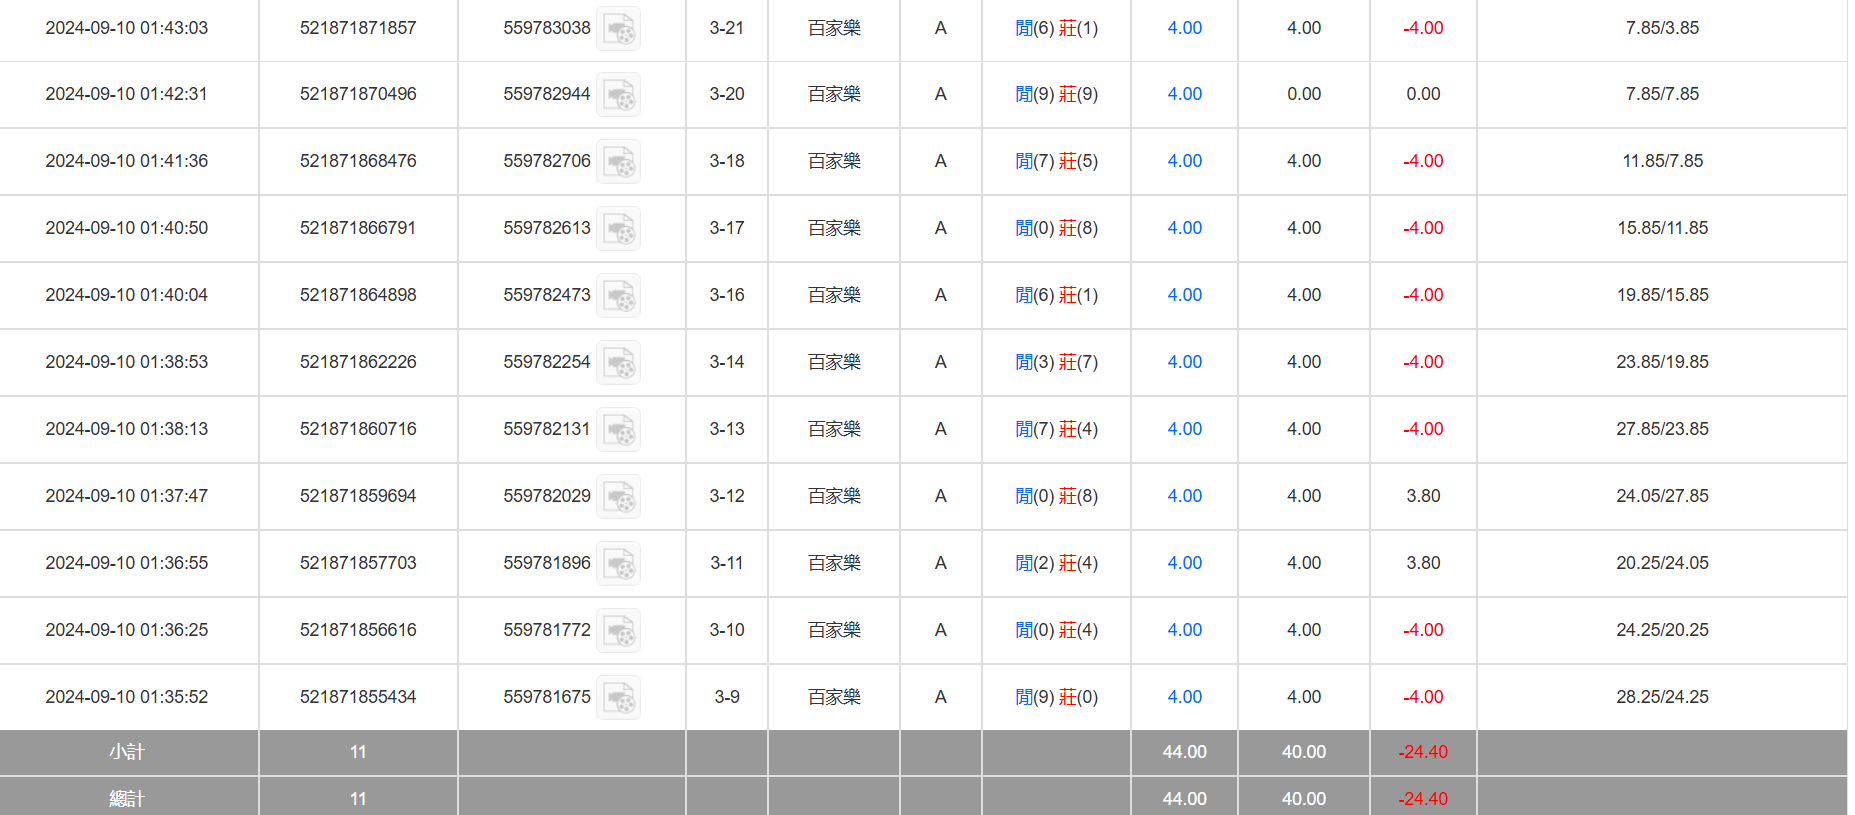Viewport: 1855px width, 815px height.
Task: Click the replay icon next to 559782613
Action: coord(619,229)
